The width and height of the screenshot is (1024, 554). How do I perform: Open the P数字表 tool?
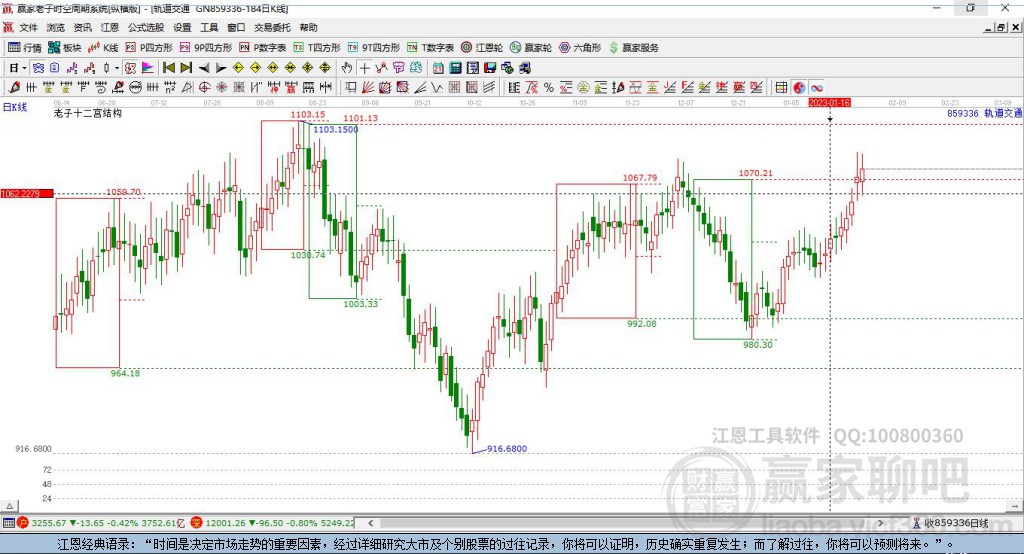coord(263,48)
